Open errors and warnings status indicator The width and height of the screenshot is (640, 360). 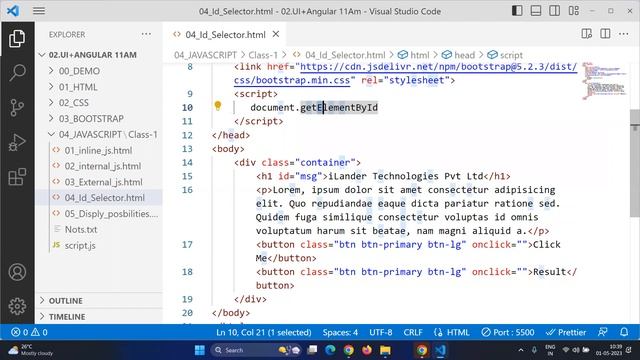tap(29, 332)
